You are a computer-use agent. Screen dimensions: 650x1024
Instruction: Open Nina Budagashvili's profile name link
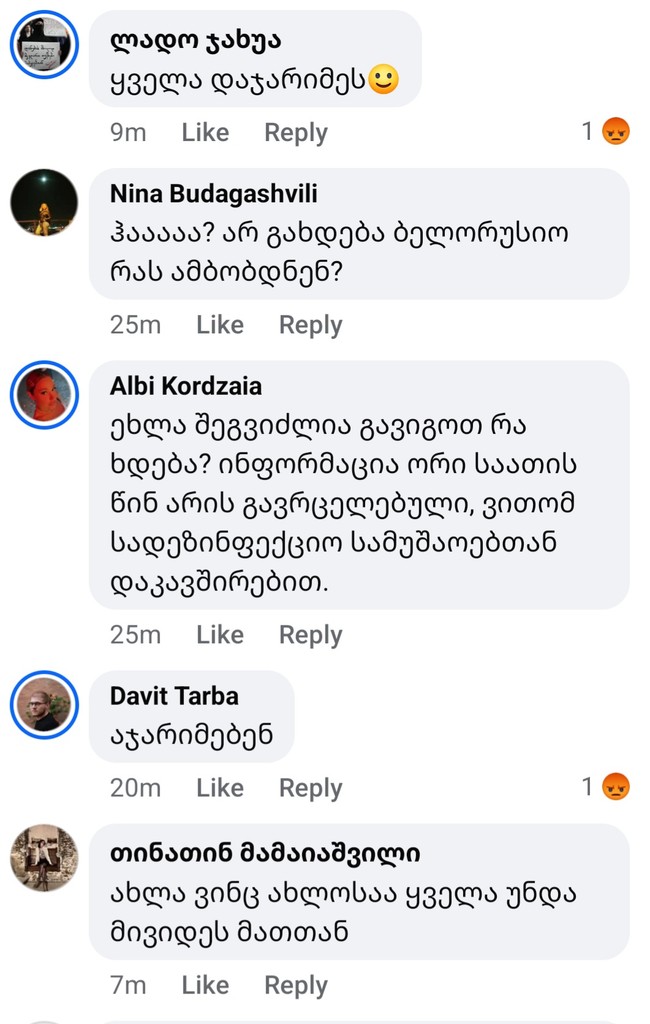point(213,193)
